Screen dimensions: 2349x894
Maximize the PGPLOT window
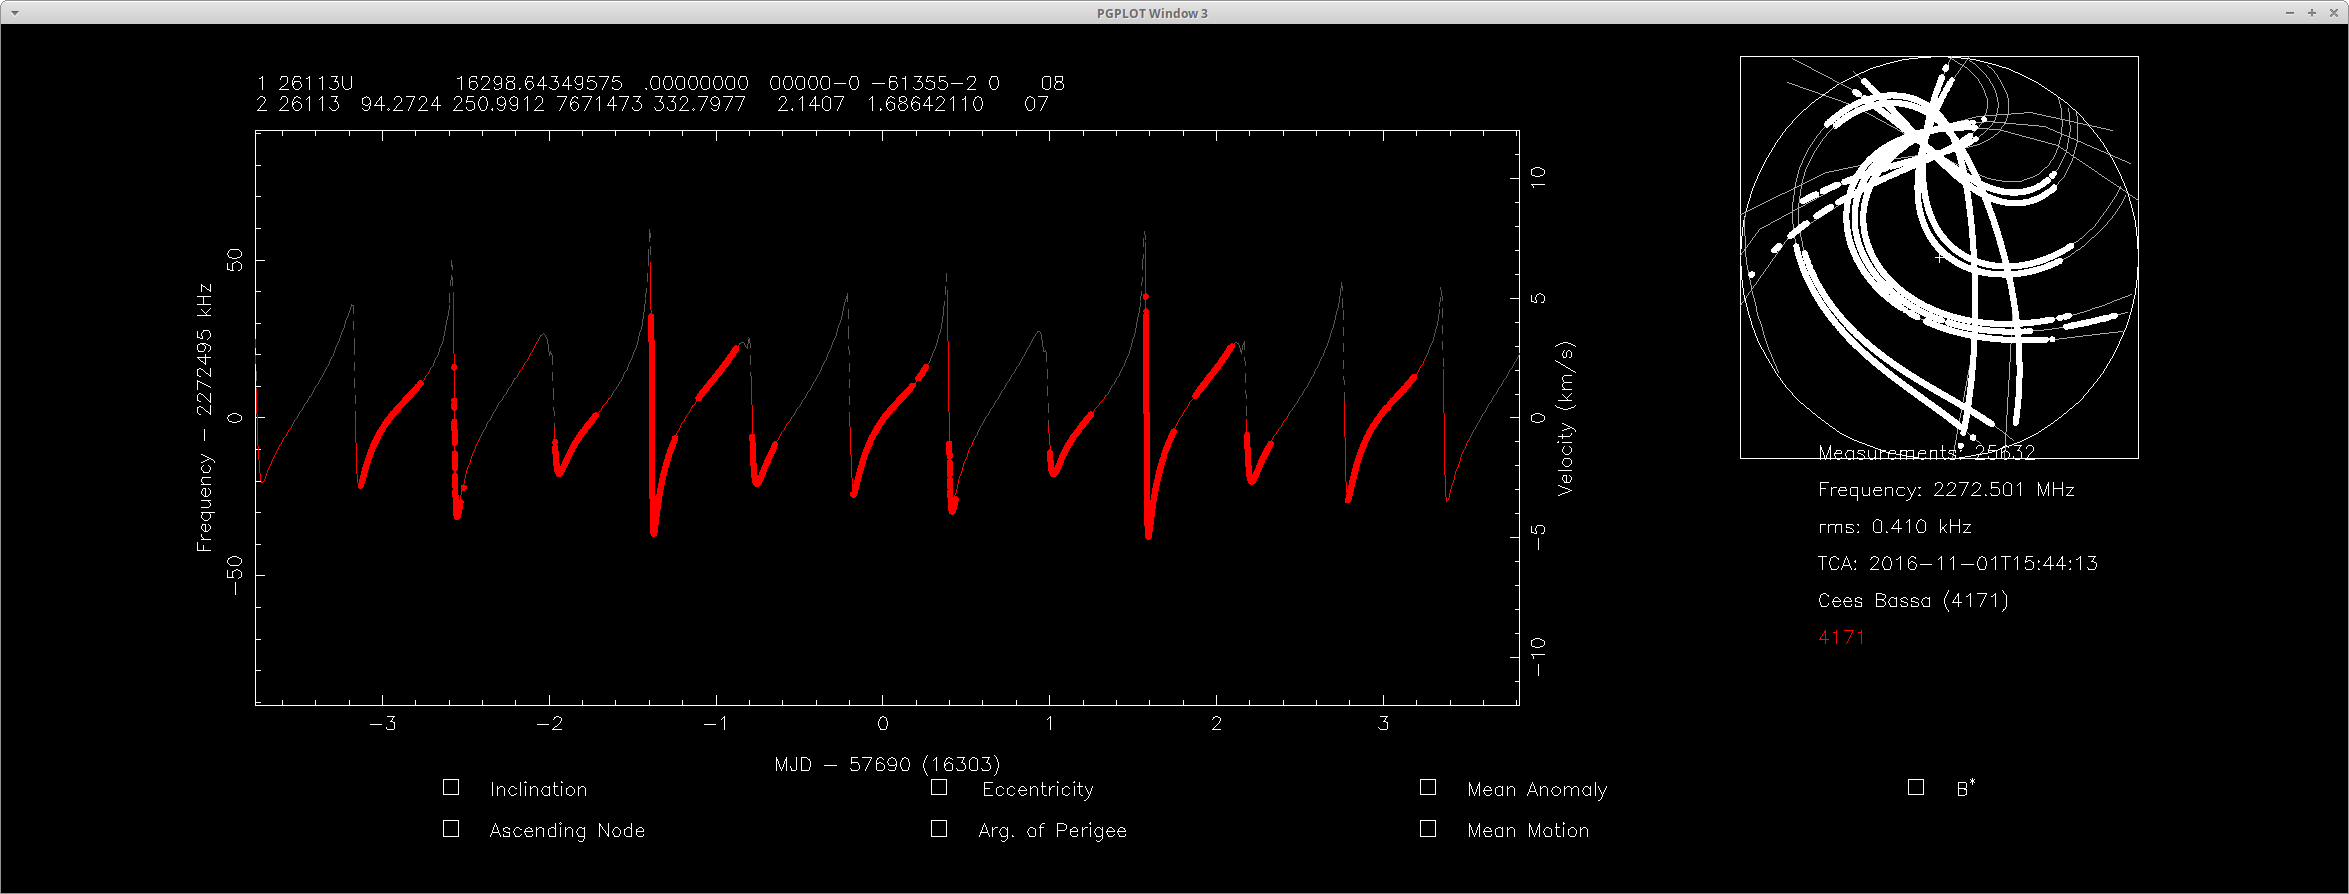point(2312,13)
